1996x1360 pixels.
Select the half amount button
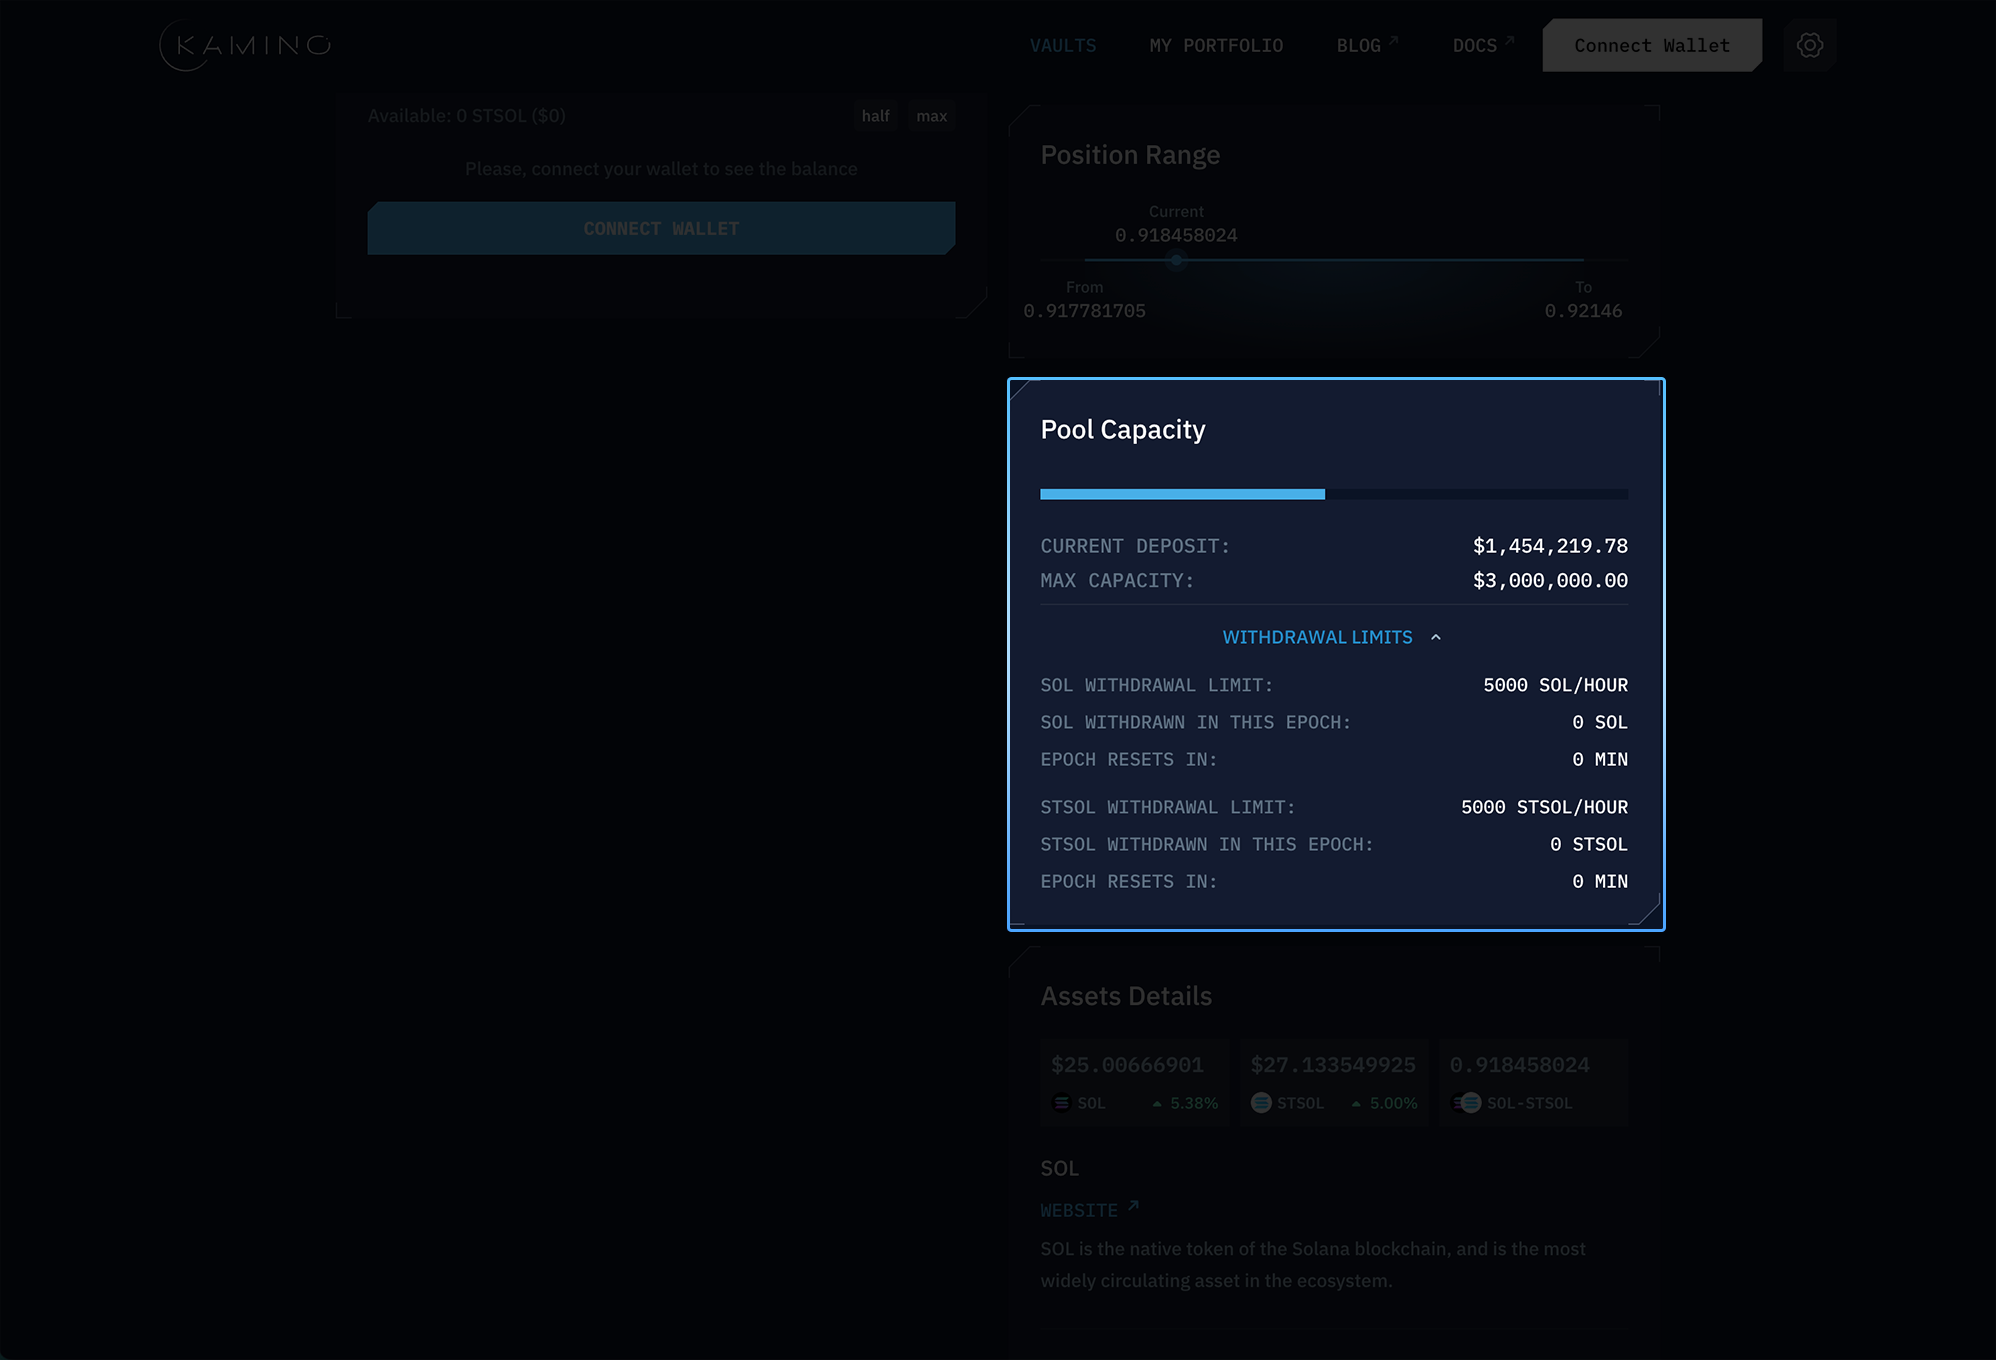[x=875, y=116]
